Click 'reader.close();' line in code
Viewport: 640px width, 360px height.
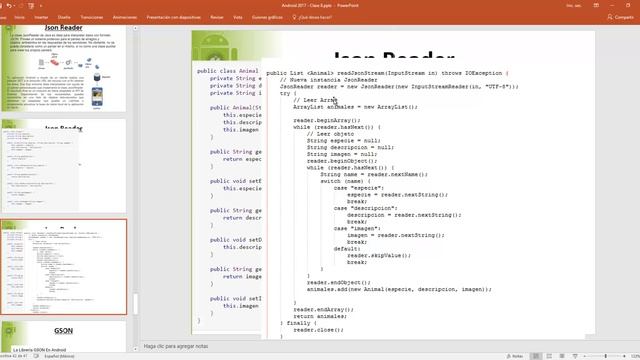tap(318, 330)
